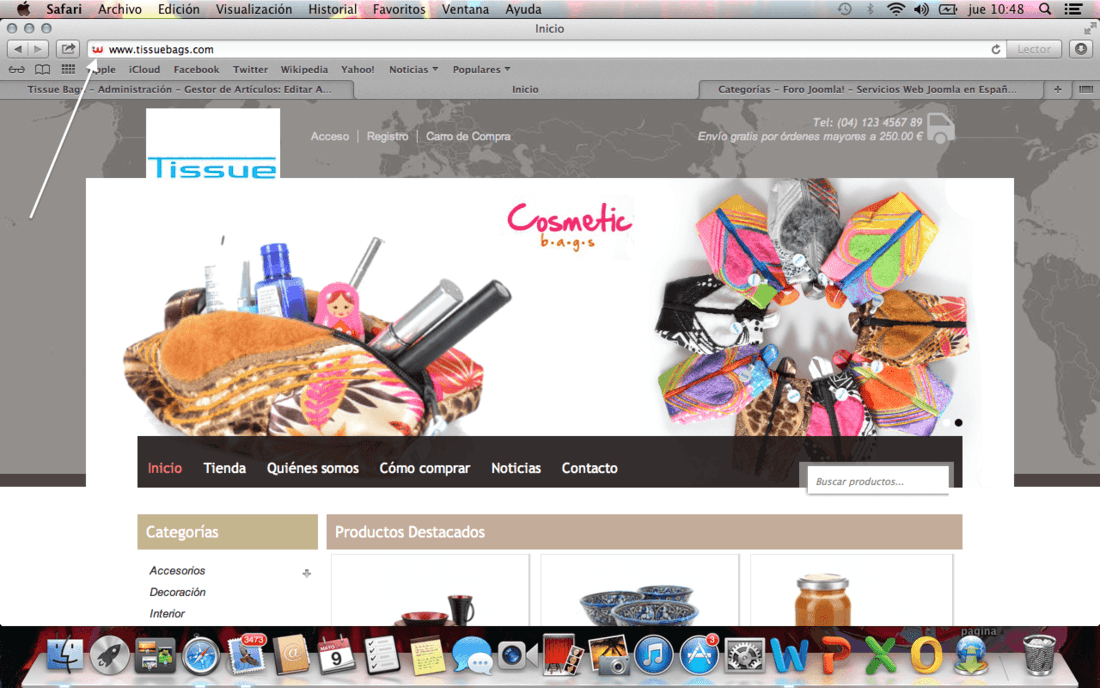Open Contacto navigation item

589,468
